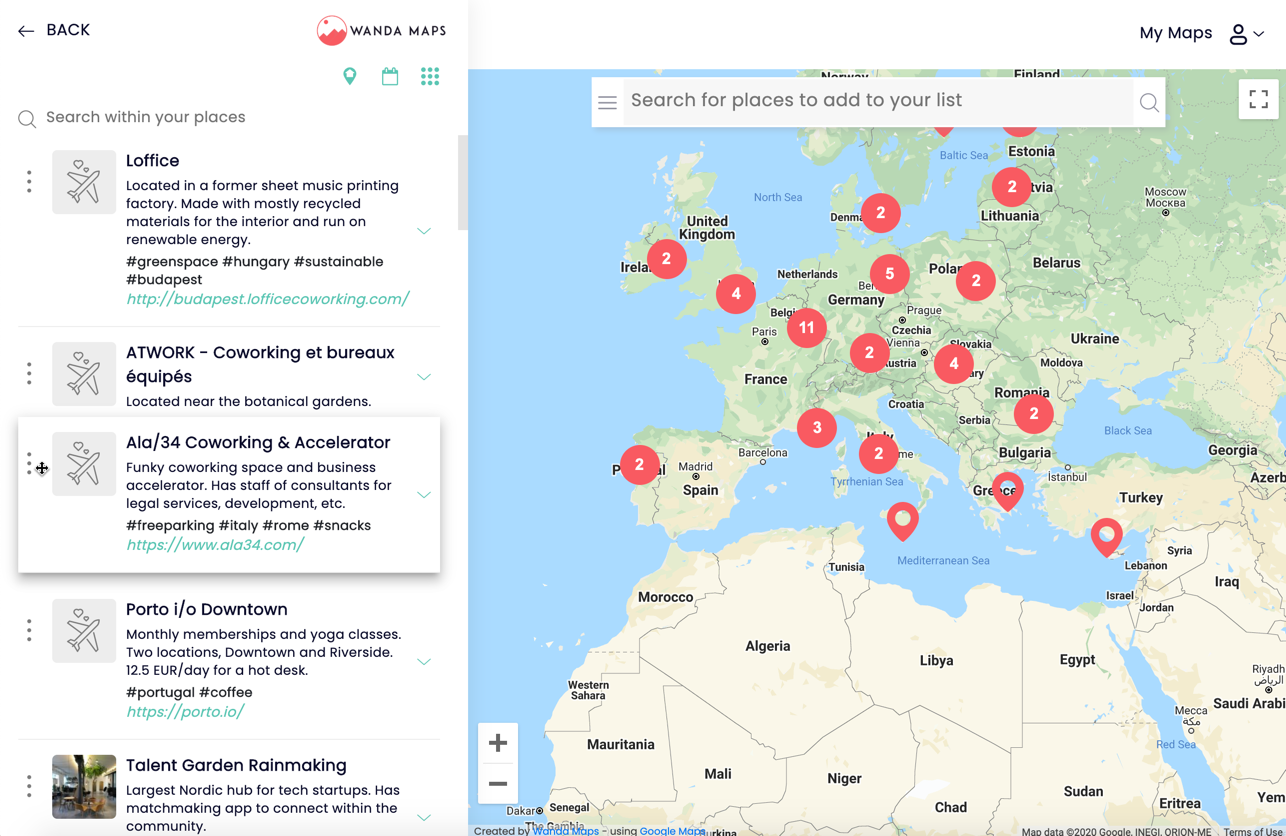Zoom in the map with plus button
The height and width of the screenshot is (836, 1286).
pyautogui.click(x=498, y=743)
